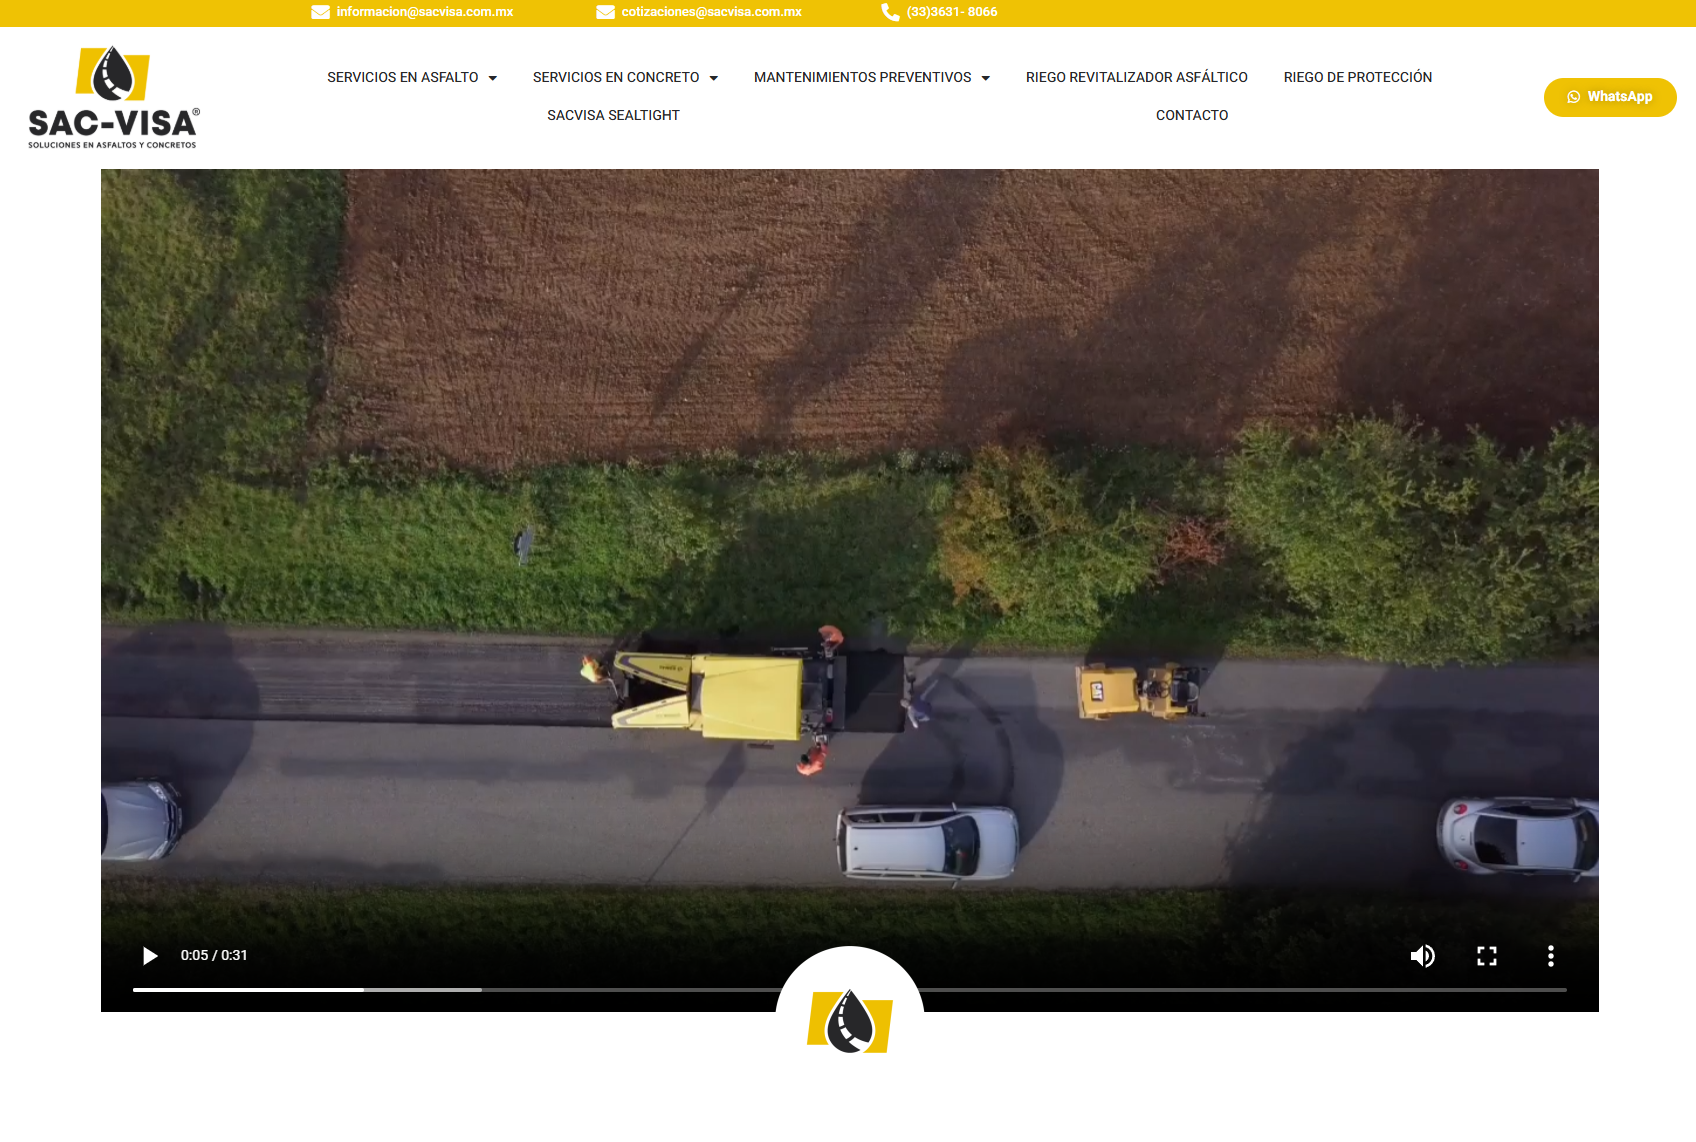Play the video

tap(150, 956)
